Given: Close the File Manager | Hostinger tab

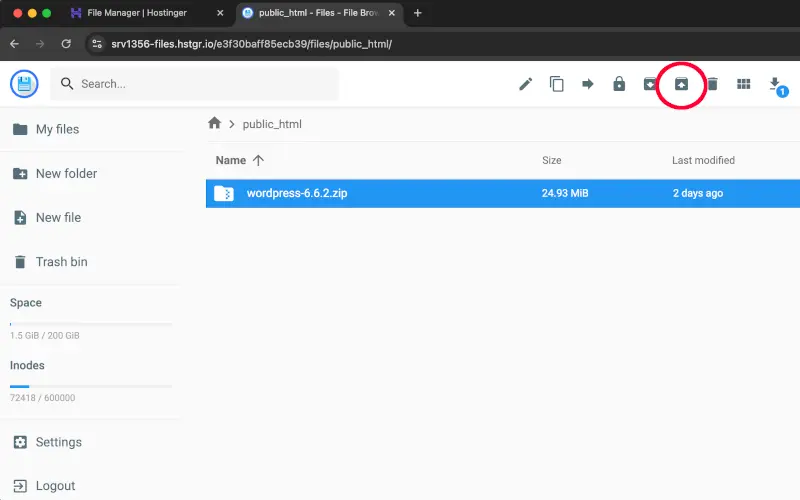Looking at the screenshot, I should tap(220, 13).
